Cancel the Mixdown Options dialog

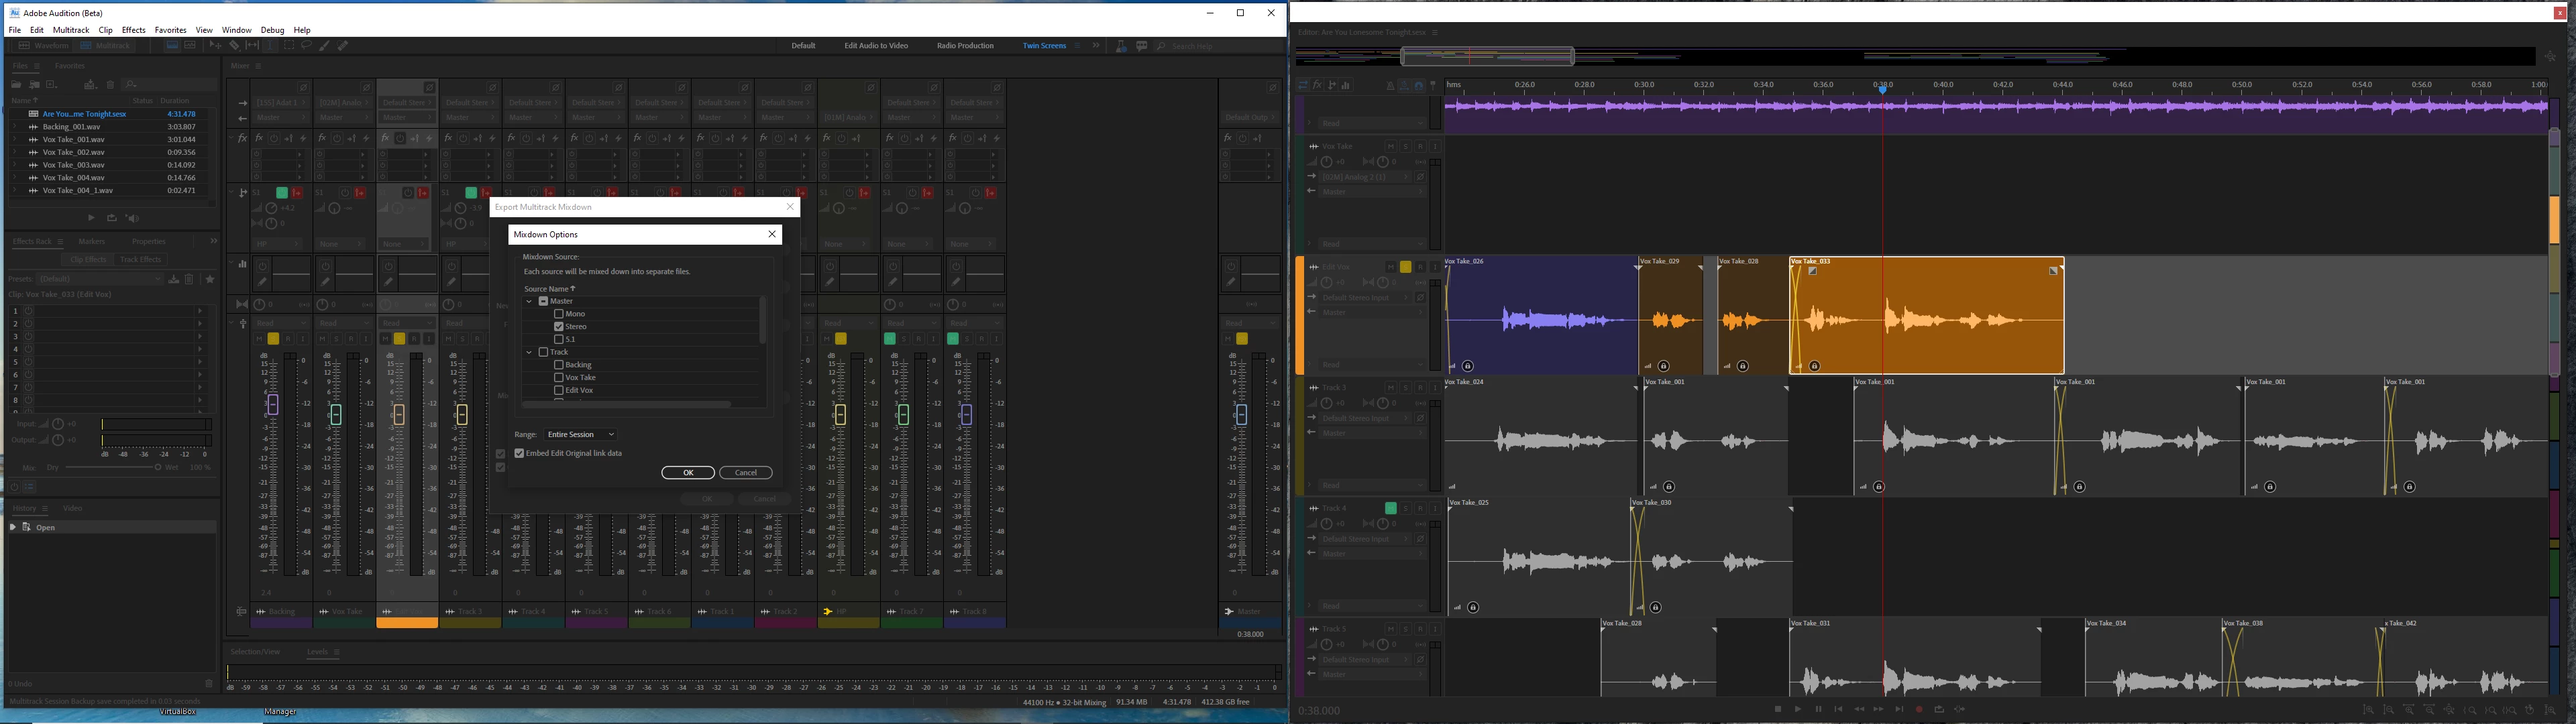click(x=746, y=472)
